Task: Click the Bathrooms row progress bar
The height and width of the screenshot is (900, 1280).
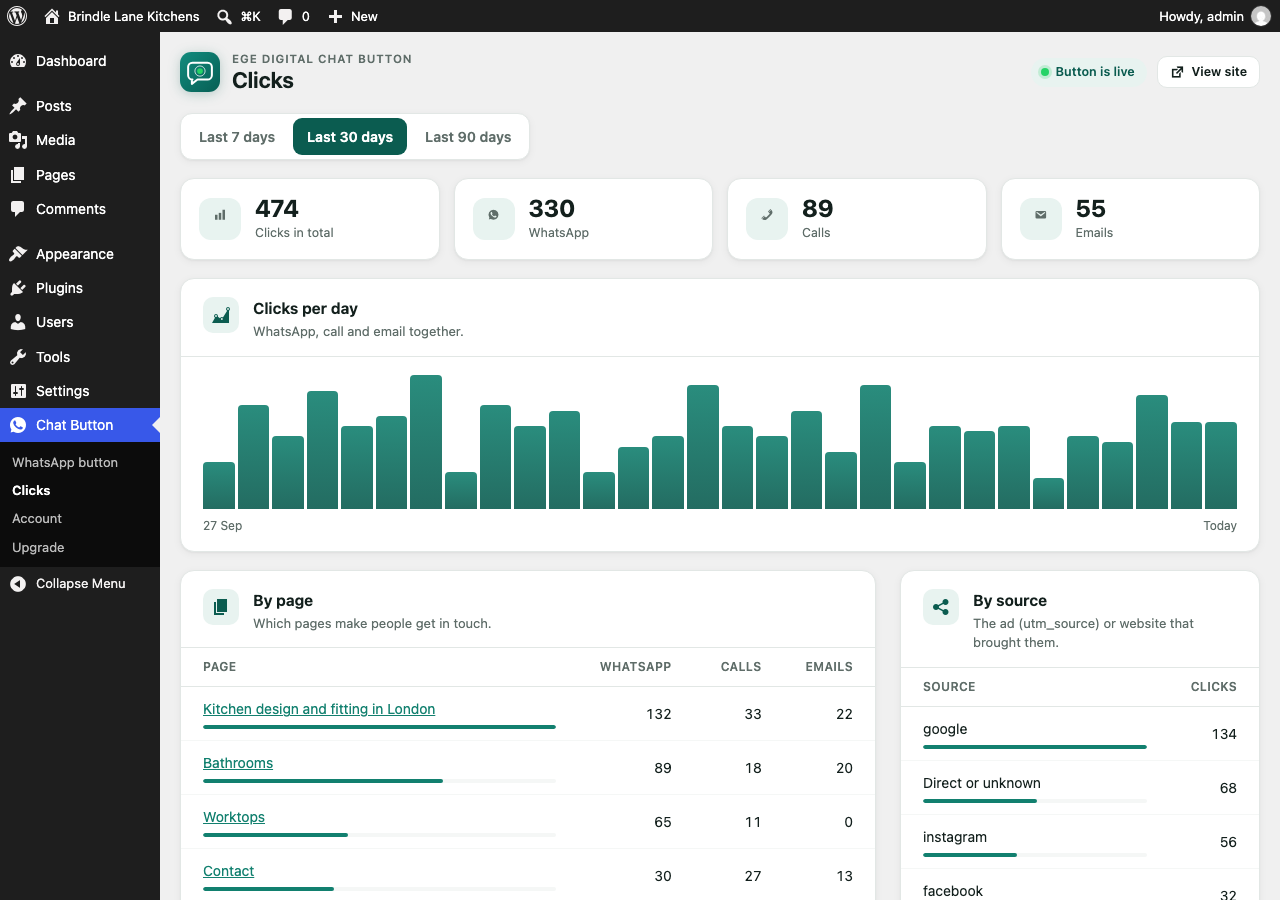Action: tap(379, 781)
